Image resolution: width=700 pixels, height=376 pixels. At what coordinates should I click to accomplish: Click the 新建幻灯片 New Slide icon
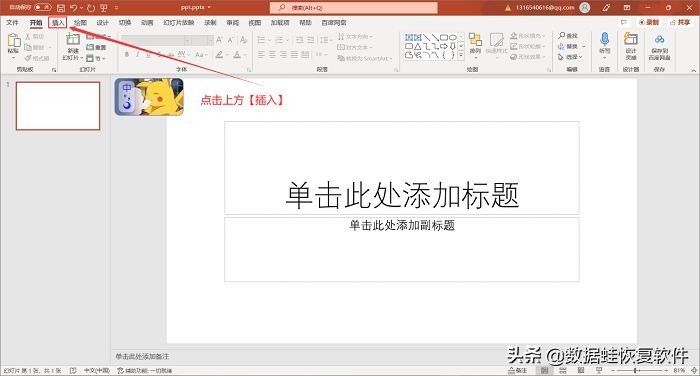pos(73,40)
